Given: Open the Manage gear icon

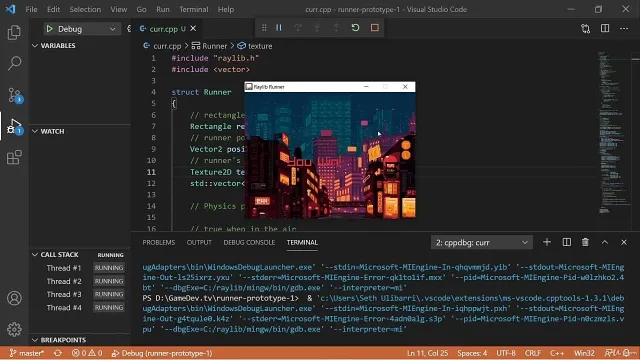Looking at the screenshot, I should [14, 329].
